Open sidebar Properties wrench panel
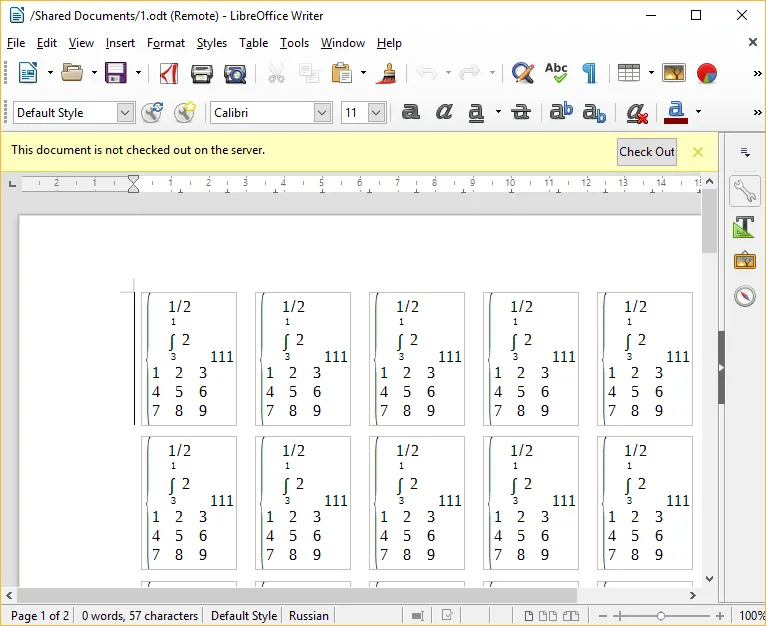Image resolution: width=766 pixels, height=626 pixels. pos(745,191)
